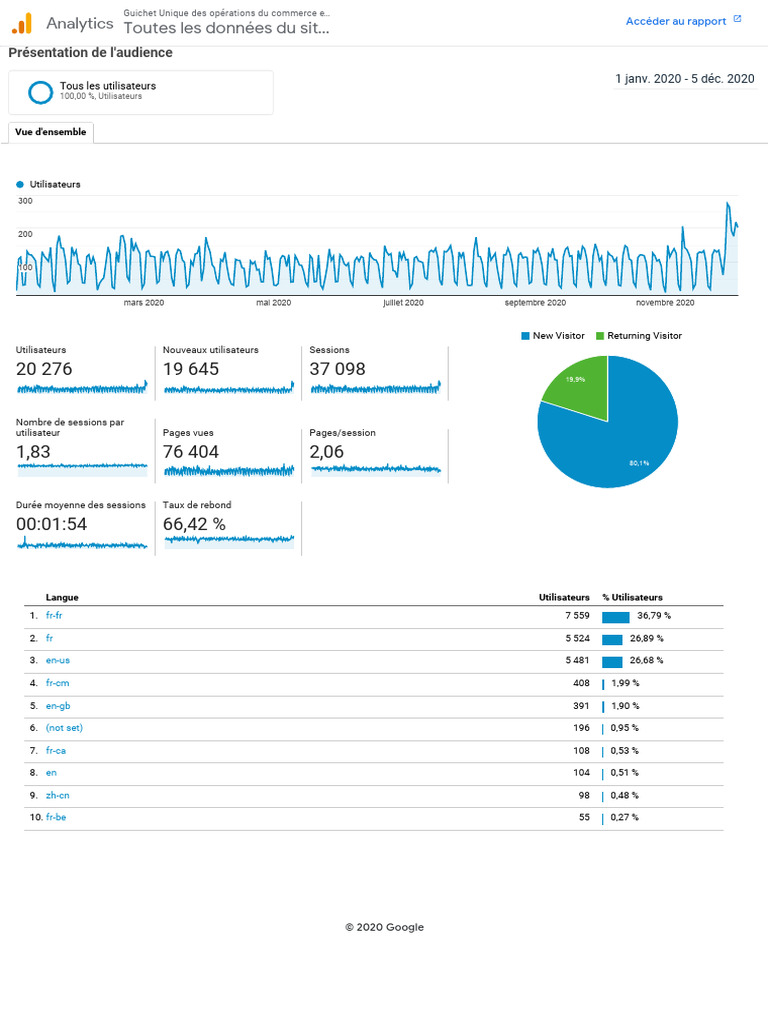Click the external-link icon beside Accéder au rapport
Viewport: 768px width, 1024px height.
[737, 19]
